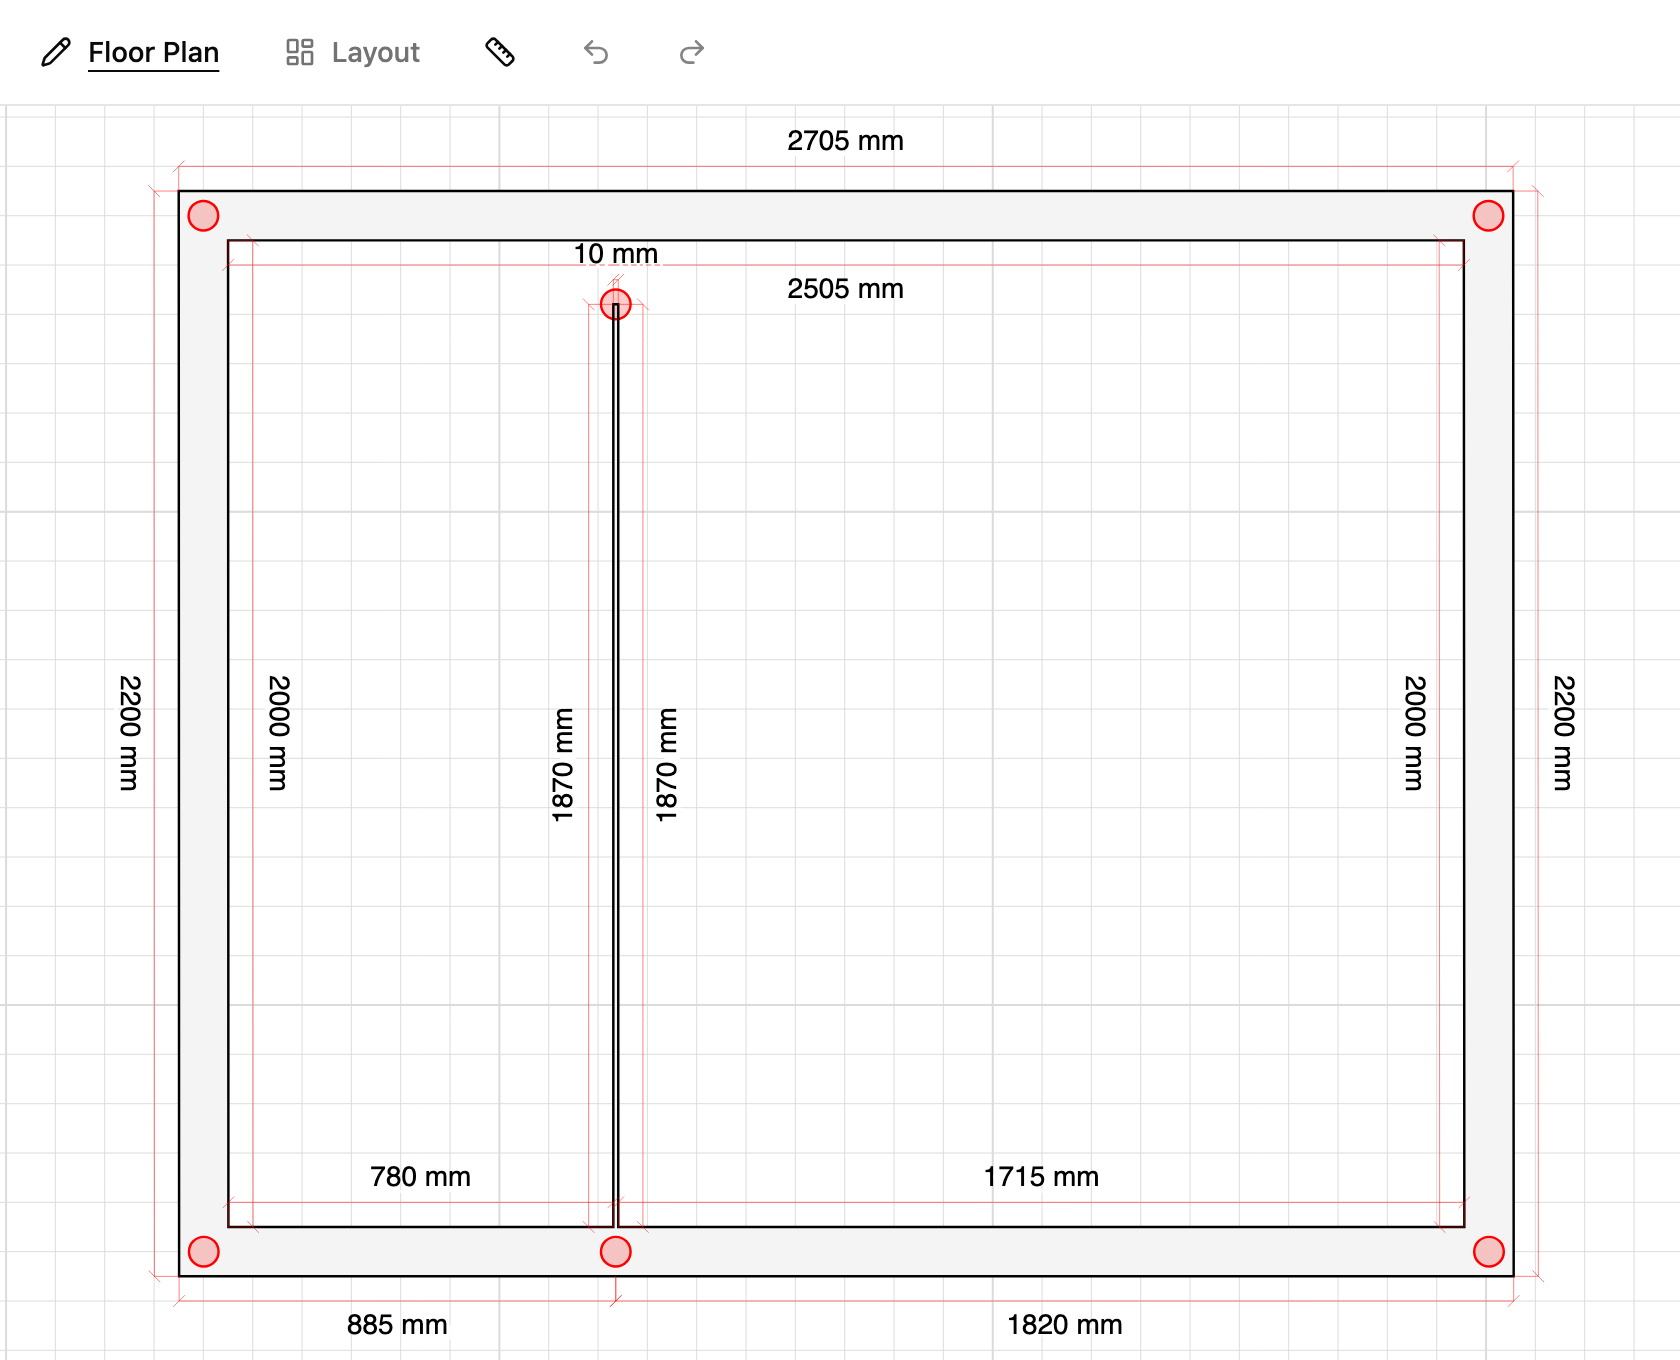This screenshot has height=1360, width=1680.
Task: Click the left inner 2000 mm label
Action: point(279,733)
